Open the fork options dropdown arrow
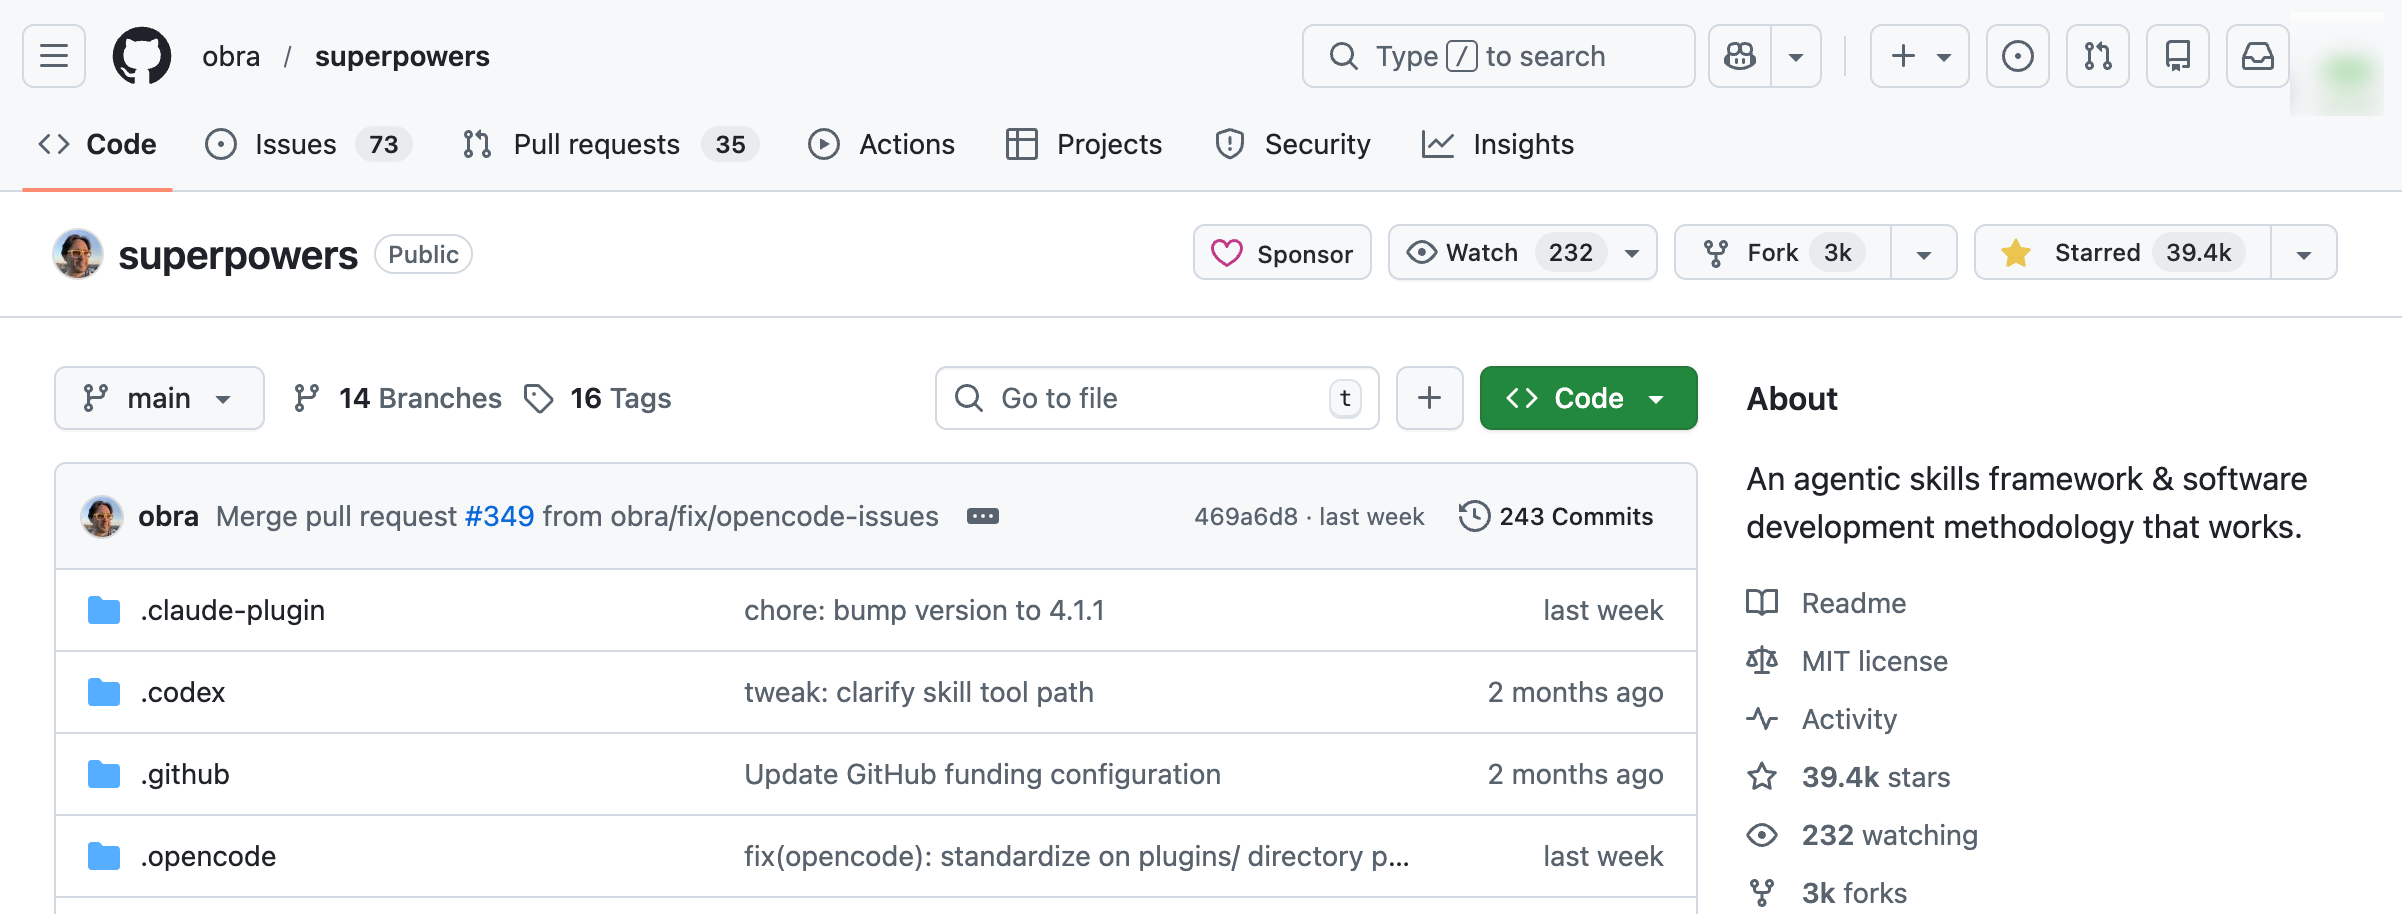 1923,253
